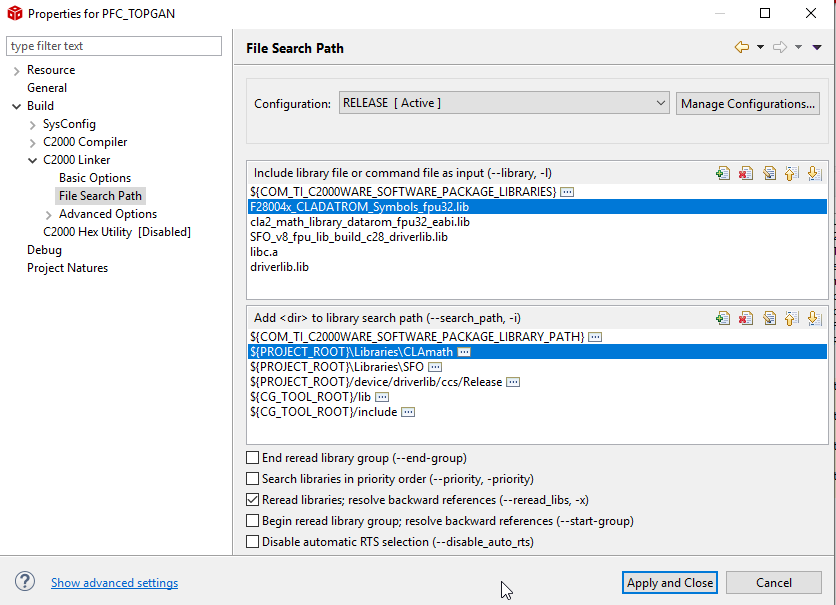Click Add icon in library search path list
The height and width of the screenshot is (605, 836).
pyautogui.click(x=723, y=319)
